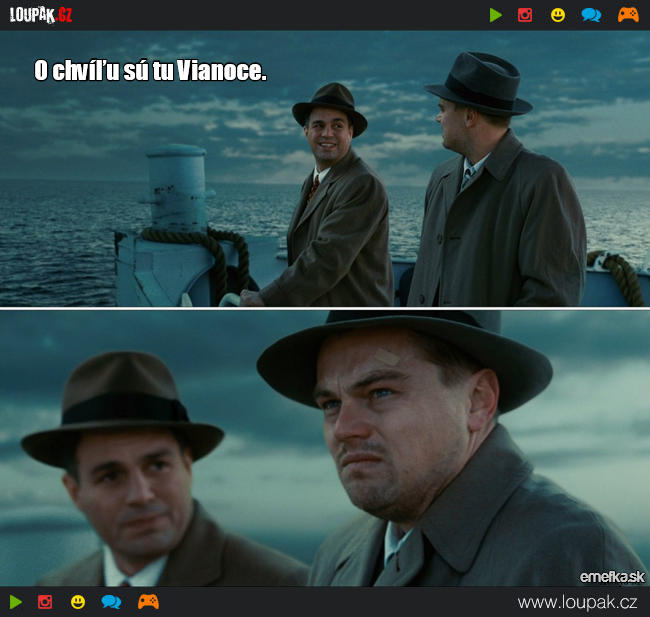Open the red Instagram icon in the top bar

(x=525, y=15)
